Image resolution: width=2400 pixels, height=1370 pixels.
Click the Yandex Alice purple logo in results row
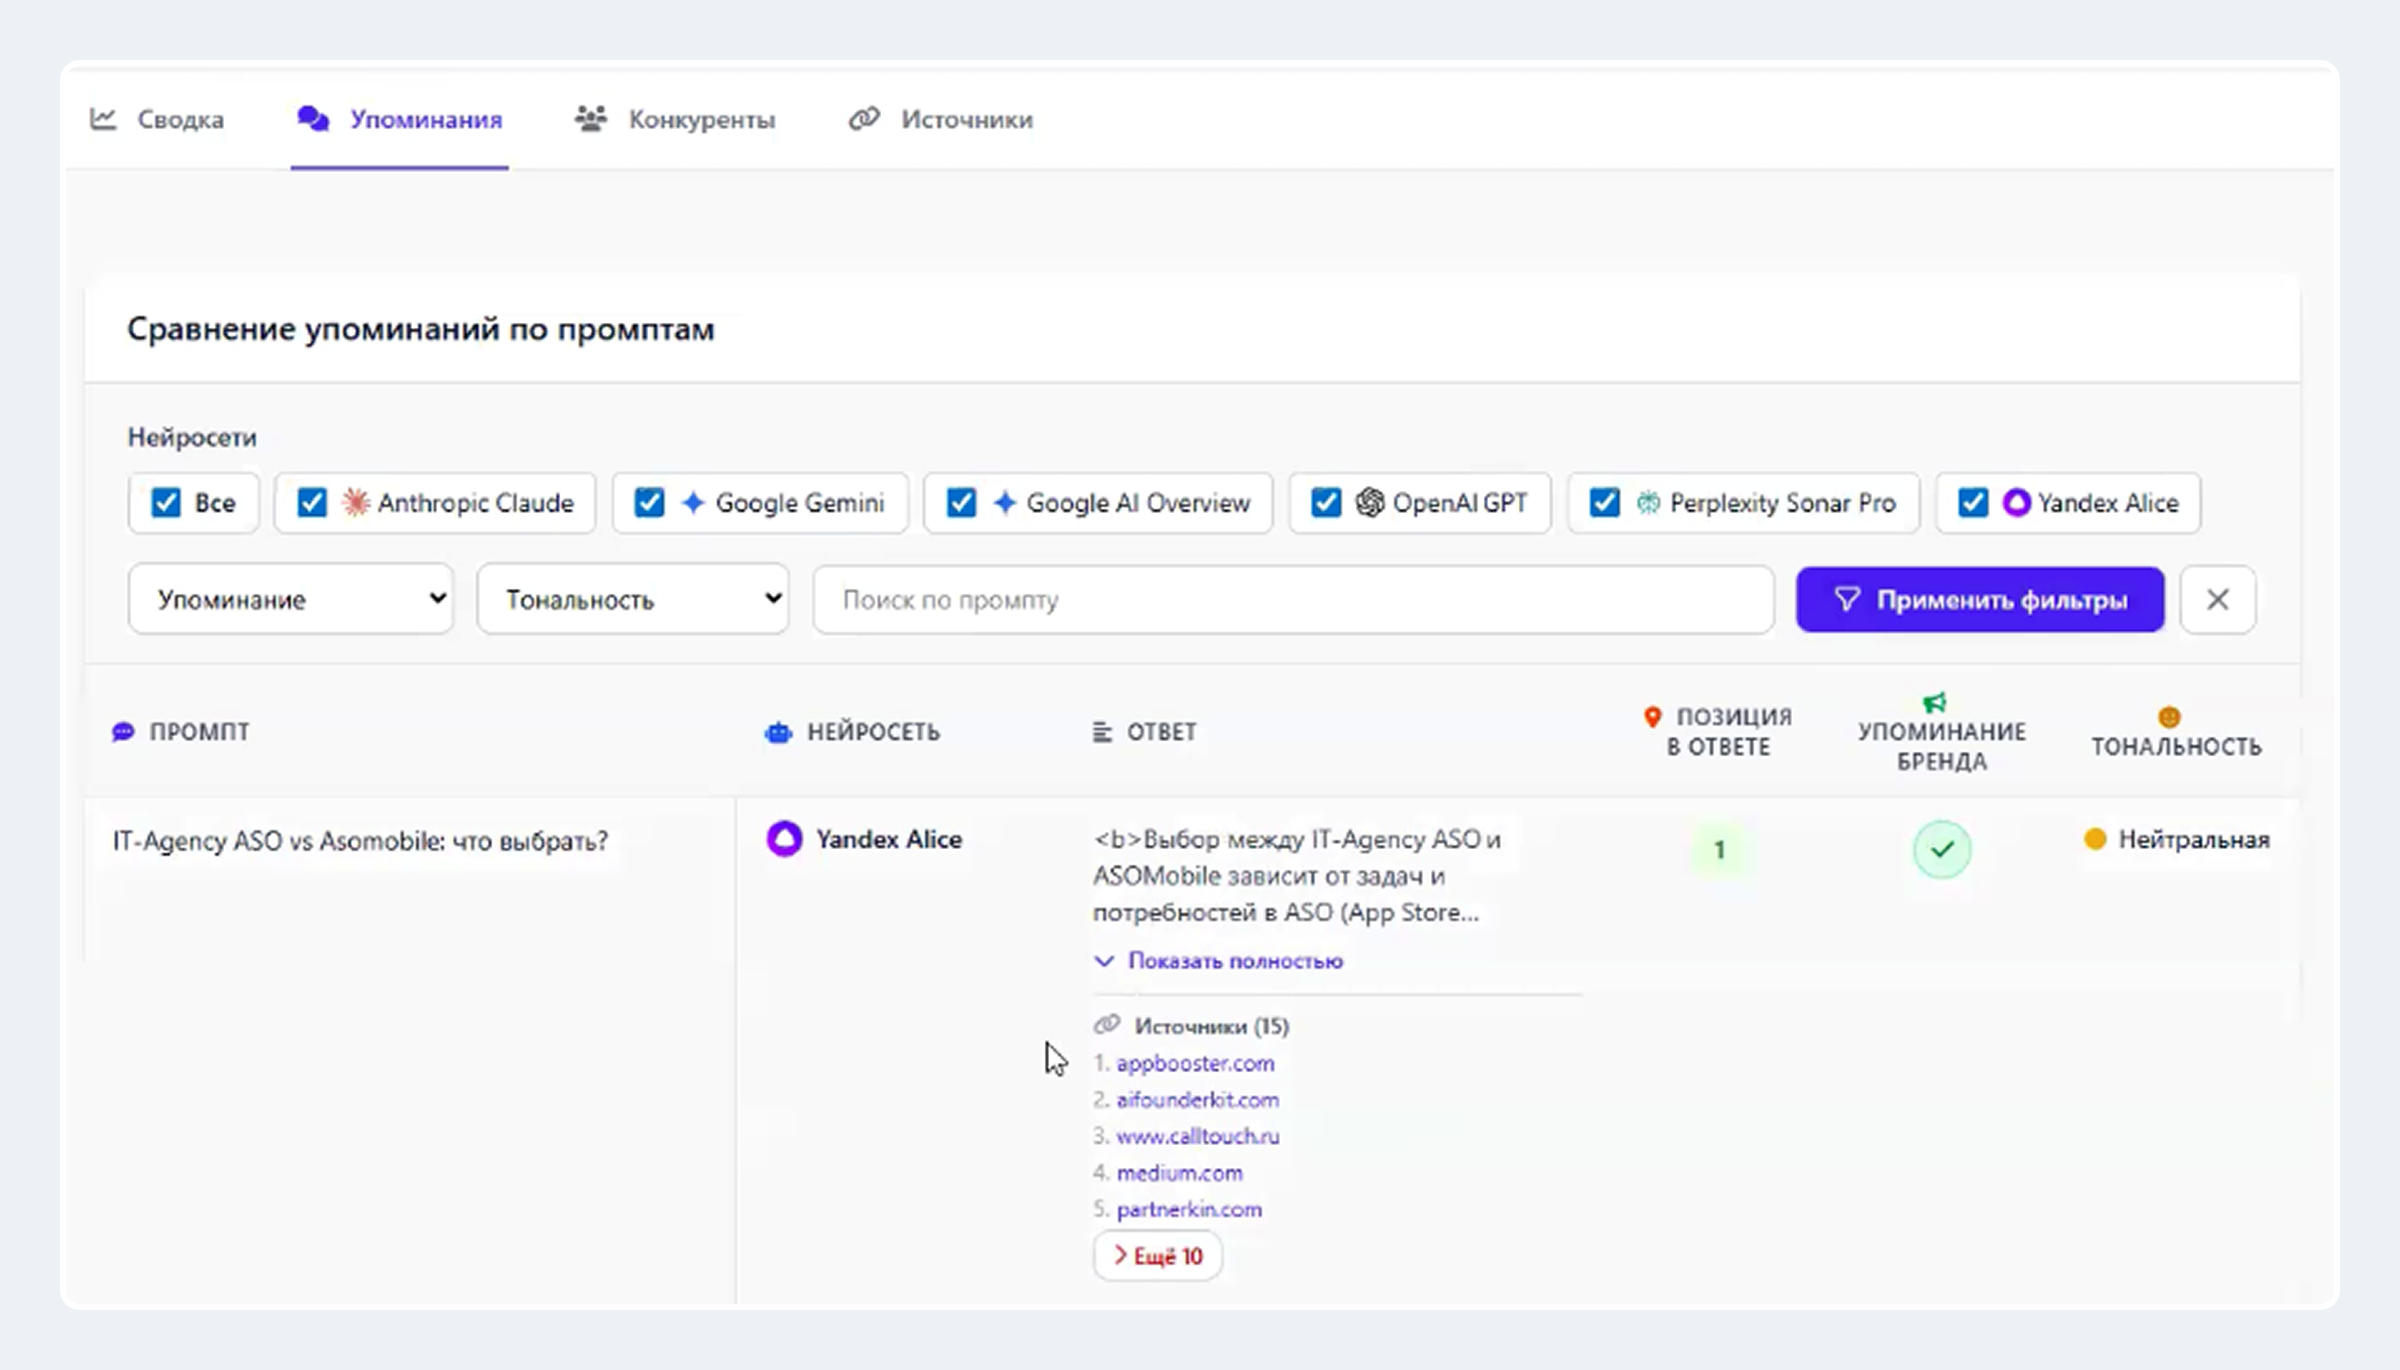click(784, 838)
